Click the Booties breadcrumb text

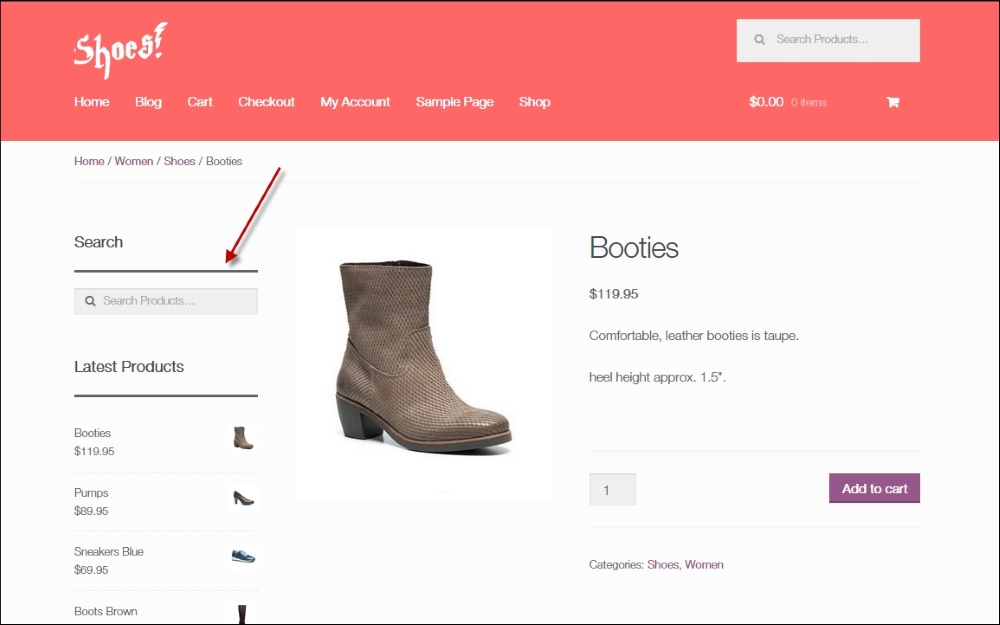224,161
